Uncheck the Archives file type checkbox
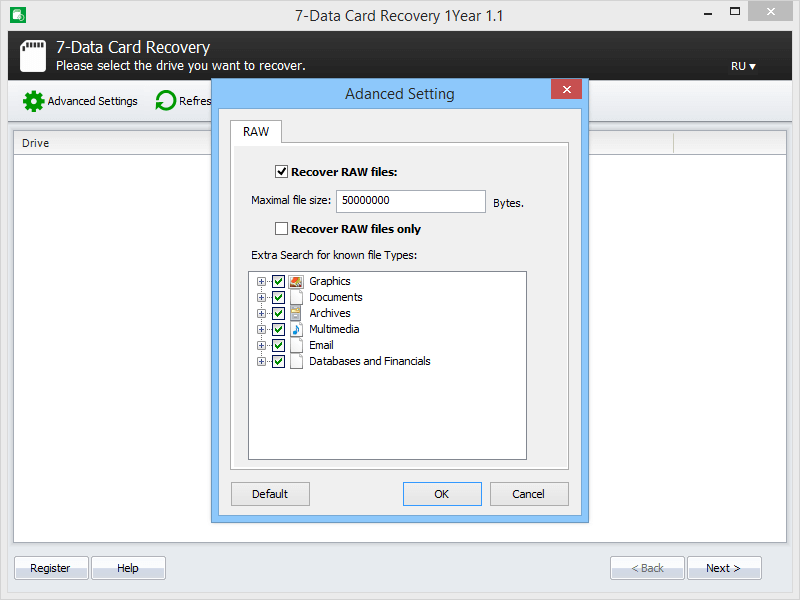The image size is (800, 600). point(278,313)
